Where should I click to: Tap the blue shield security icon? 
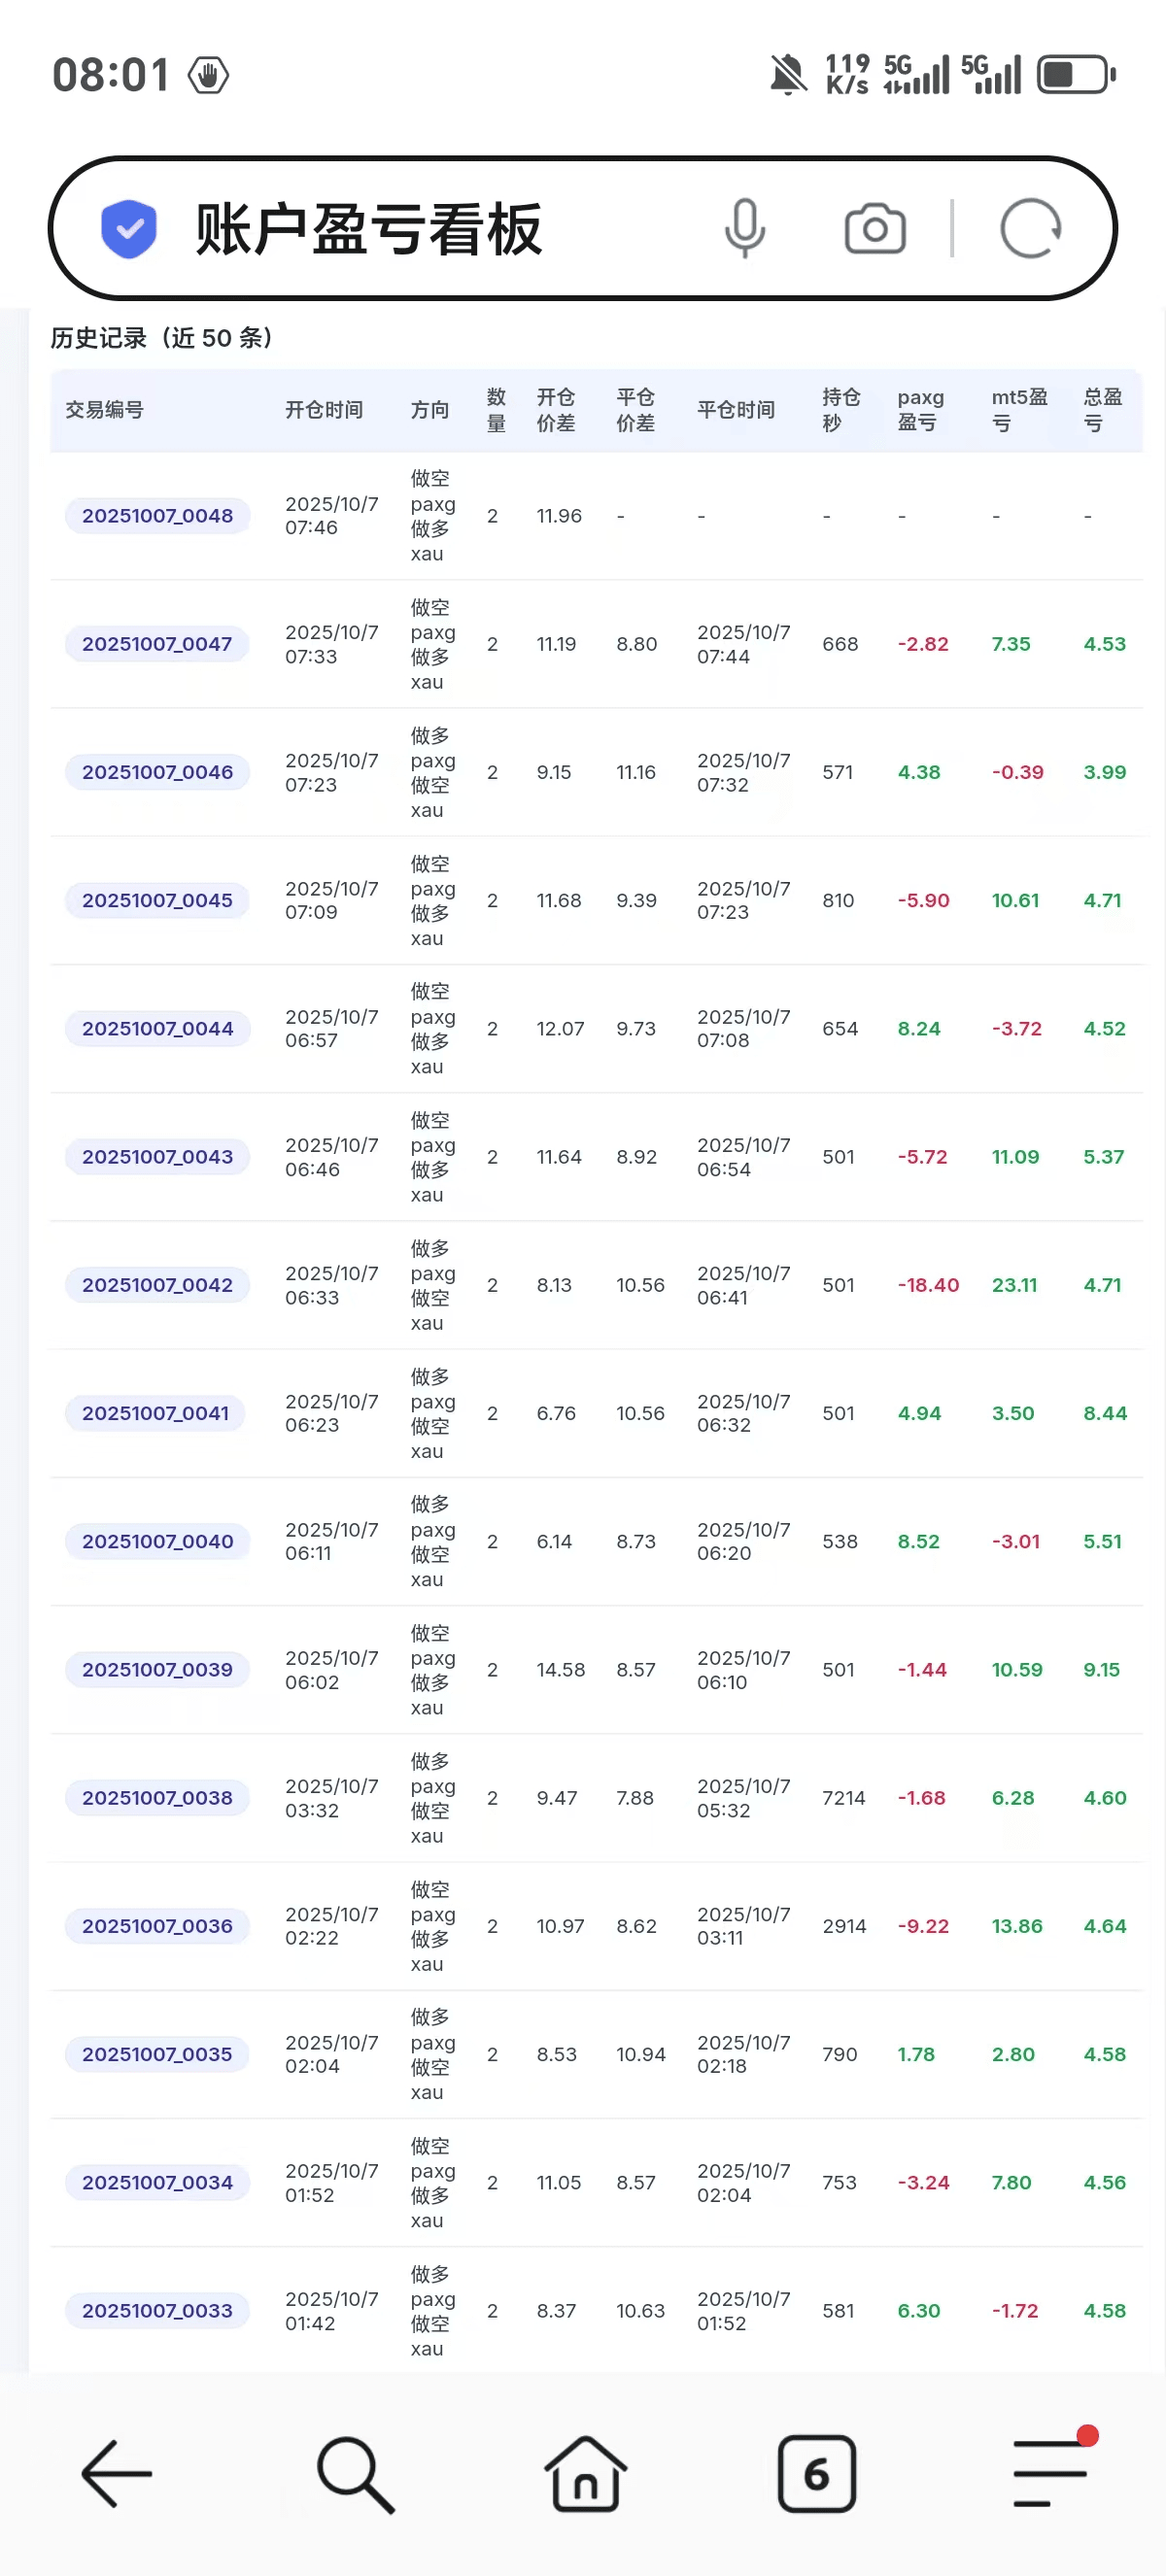(x=129, y=229)
